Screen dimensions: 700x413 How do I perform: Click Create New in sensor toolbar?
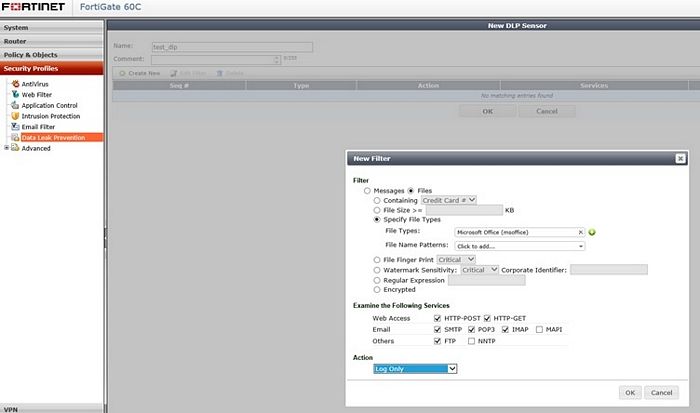[140, 73]
